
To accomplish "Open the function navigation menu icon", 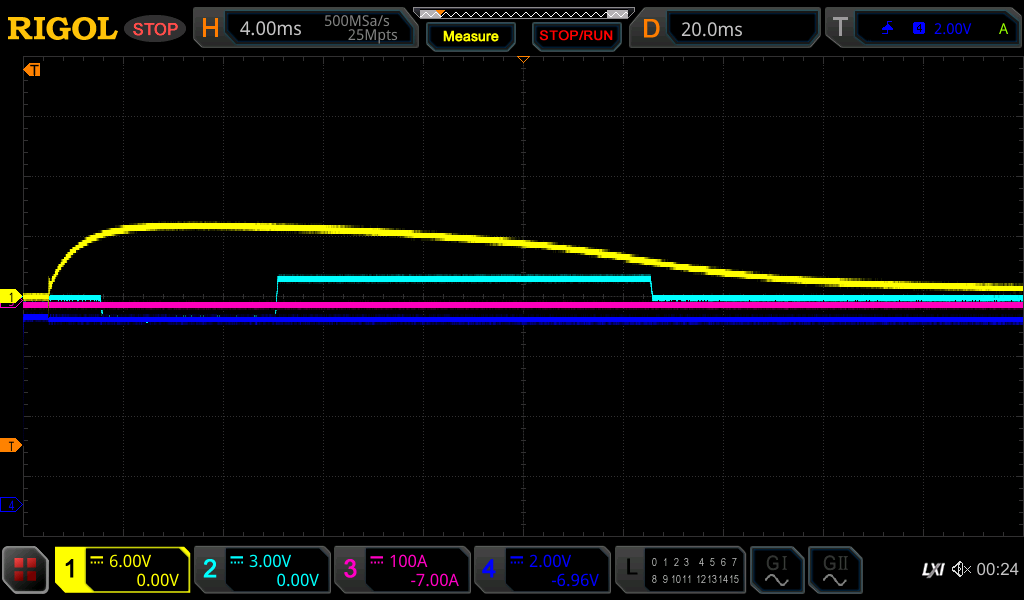I will pos(25,570).
